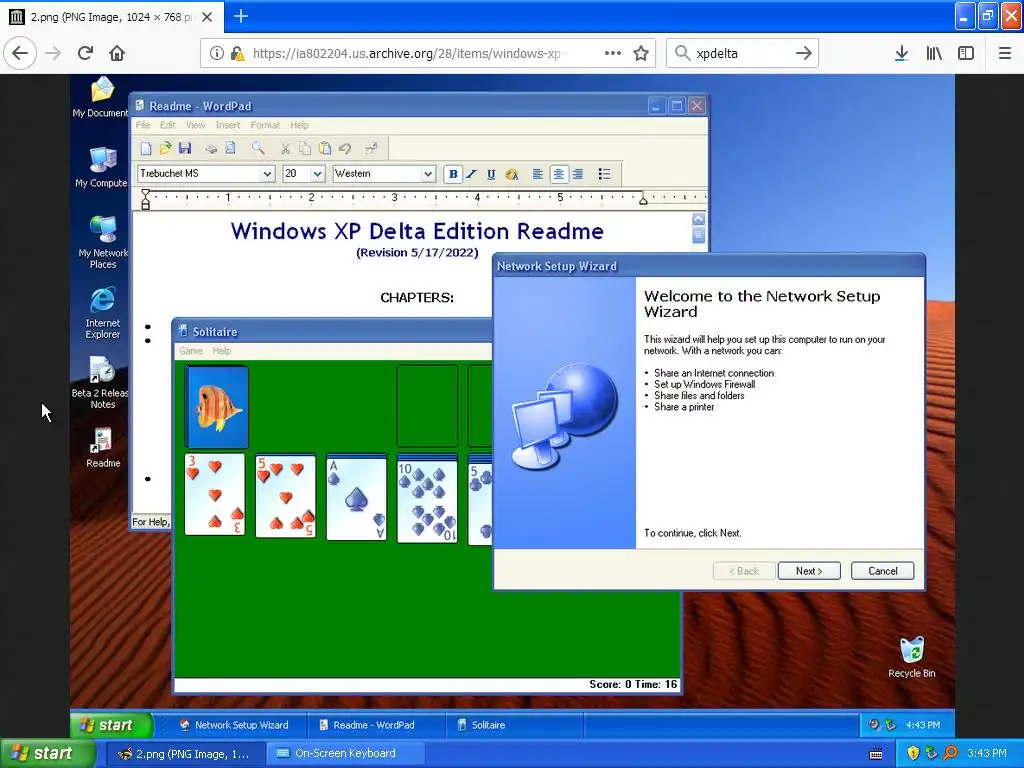Open Trebuchet MS font name dropdown

[x=267, y=174]
